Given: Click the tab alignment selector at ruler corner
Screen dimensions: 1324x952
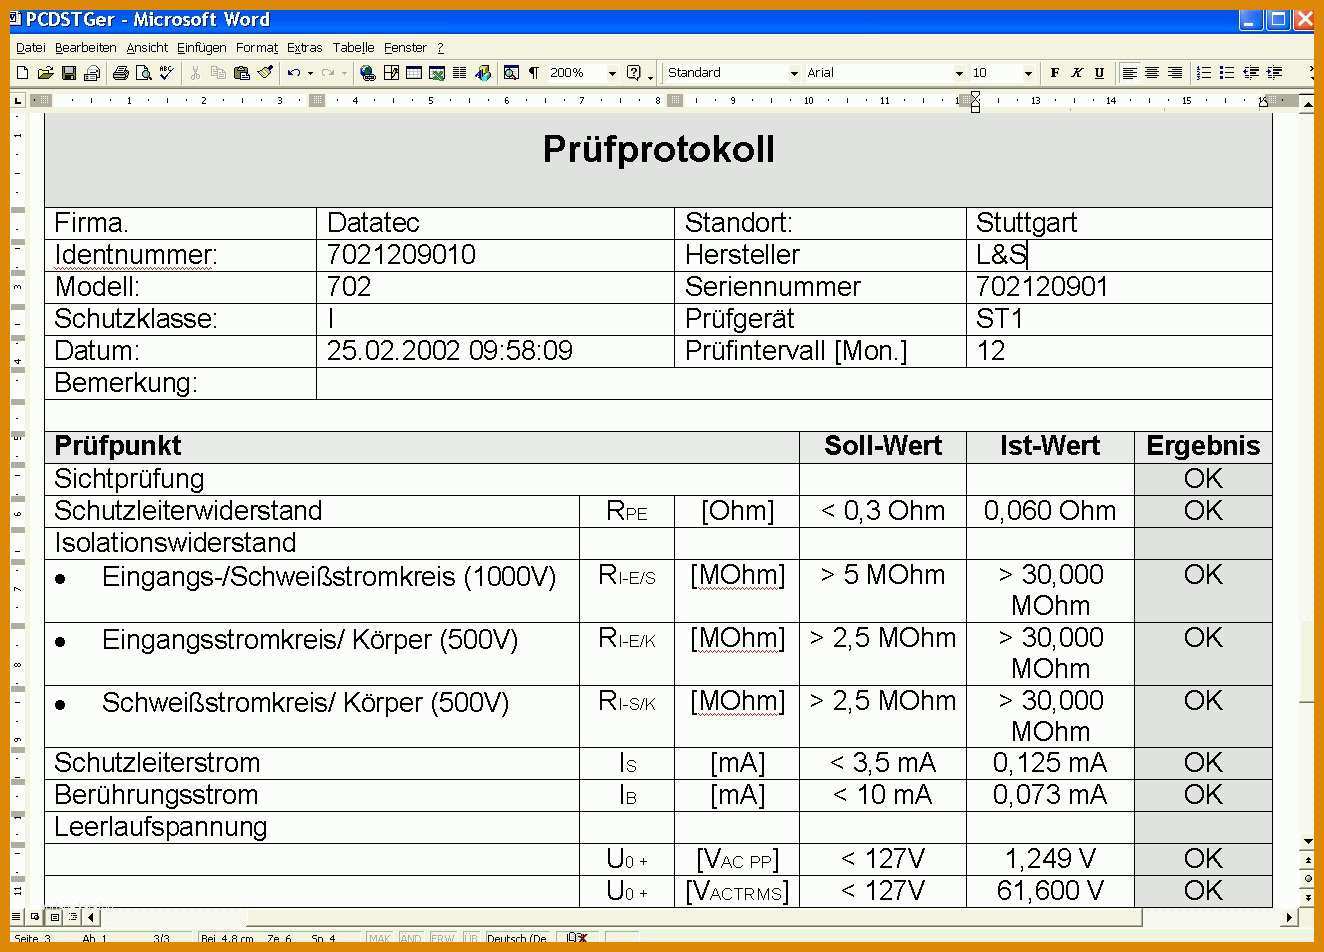Looking at the screenshot, I should point(18,100).
